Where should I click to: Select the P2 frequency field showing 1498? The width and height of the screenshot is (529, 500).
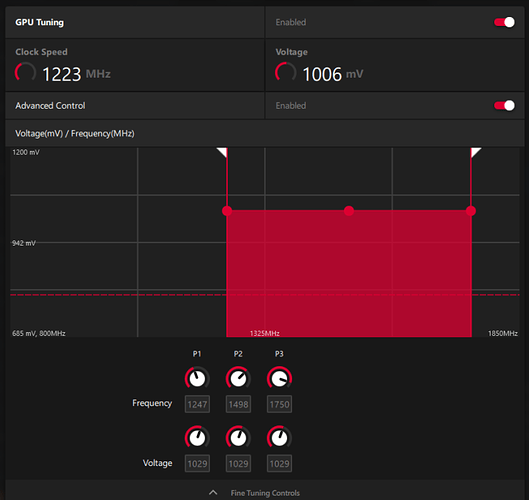[x=239, y=404]
